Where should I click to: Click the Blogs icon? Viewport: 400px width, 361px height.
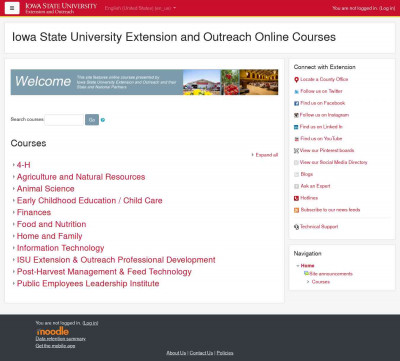click(x=296, y=174)
